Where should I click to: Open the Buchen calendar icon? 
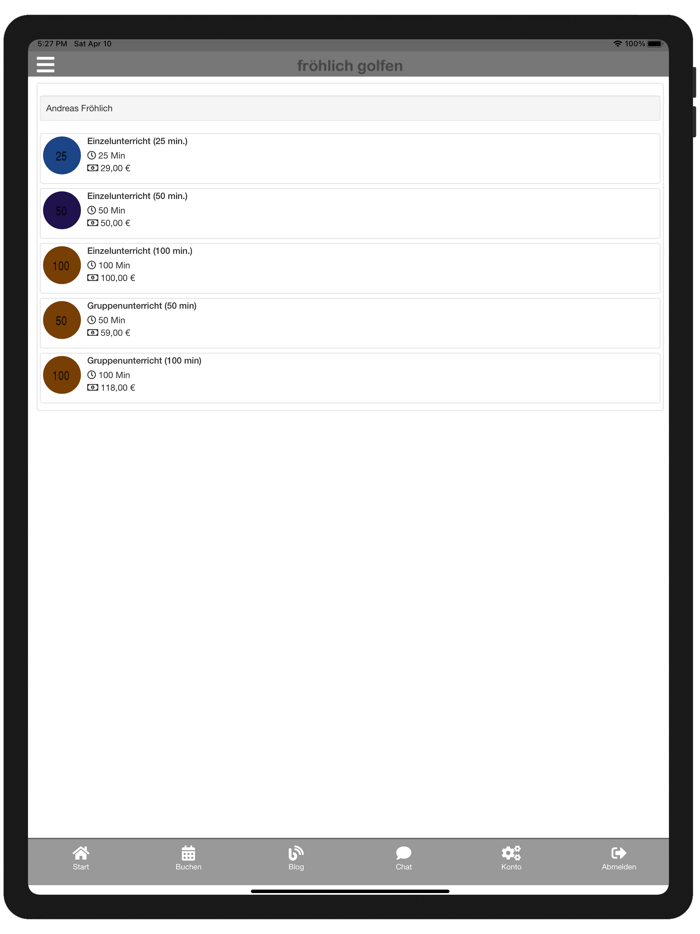tap(188, 852)
